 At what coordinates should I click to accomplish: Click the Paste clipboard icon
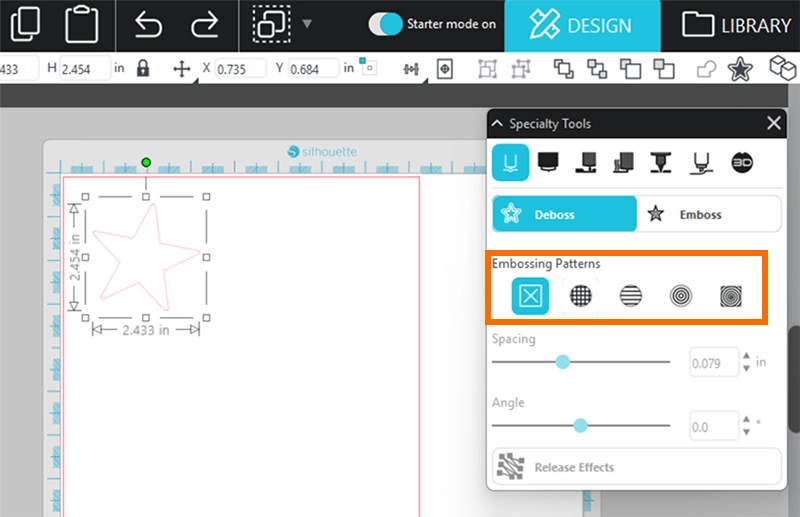click(x=81, y=25)
